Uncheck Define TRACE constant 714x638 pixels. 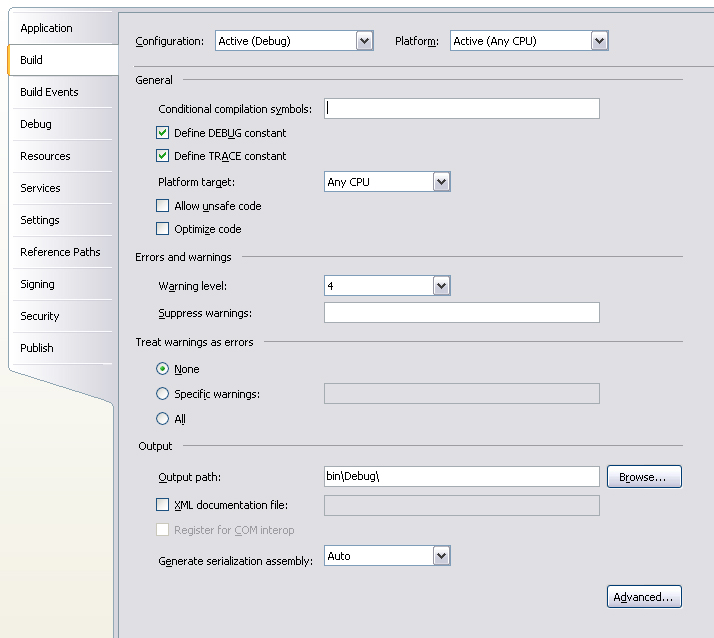163,156
